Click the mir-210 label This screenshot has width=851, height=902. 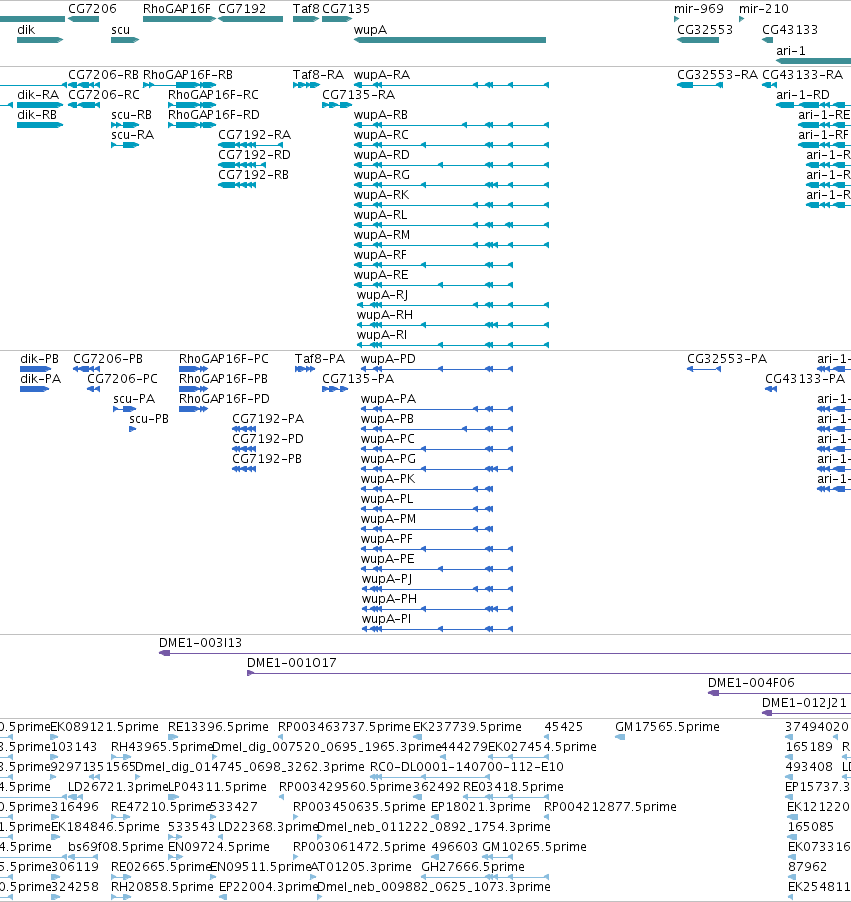pos(764,9)
